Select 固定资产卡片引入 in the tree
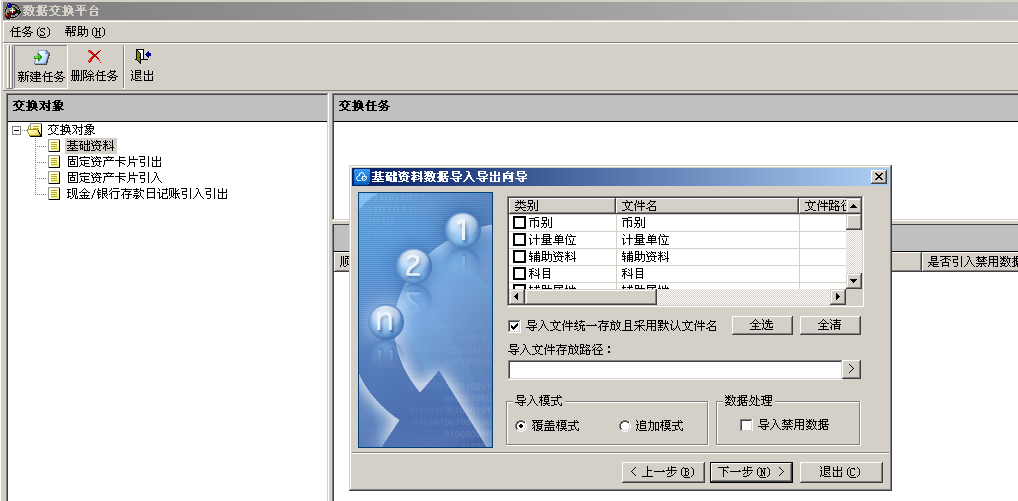Screen dimensions: 1018x501 pos(114,178)
